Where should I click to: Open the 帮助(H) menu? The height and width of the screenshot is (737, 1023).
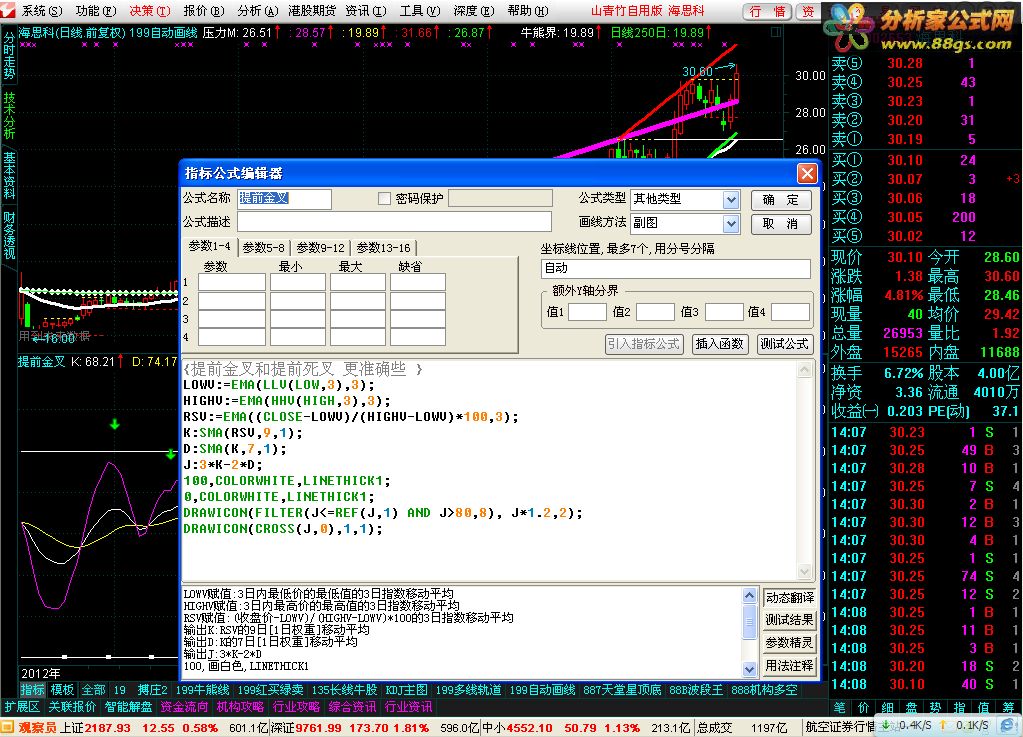tap(528, 10)
